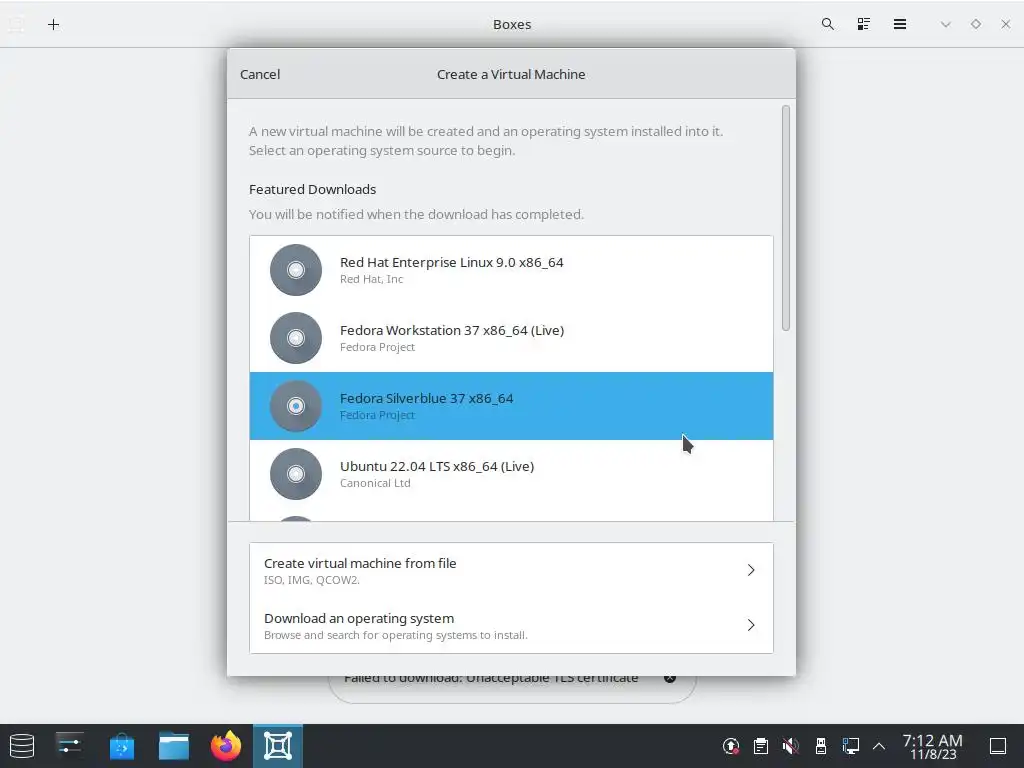Open Download an operating system
Screen dimensions: 1024x768
[x=511, y=626]
